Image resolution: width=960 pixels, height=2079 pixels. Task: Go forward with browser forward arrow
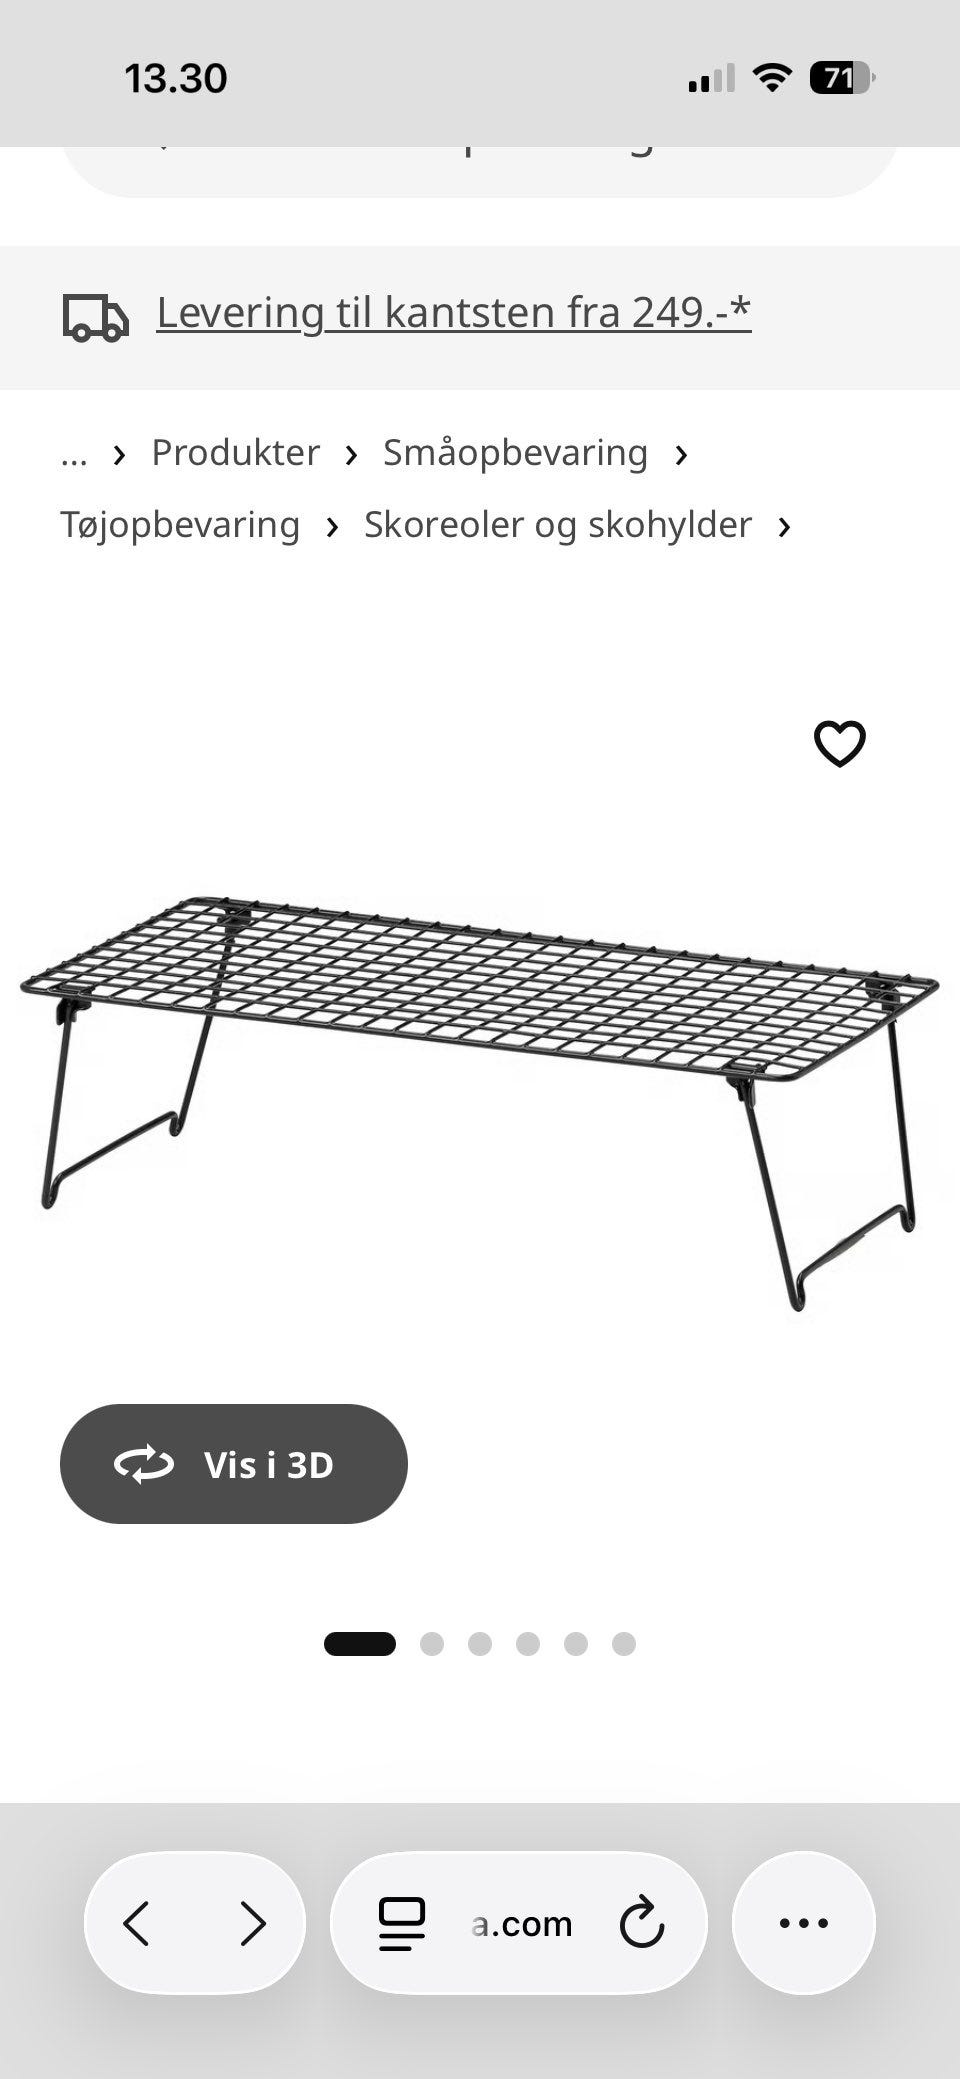[x=252, y=1923]
